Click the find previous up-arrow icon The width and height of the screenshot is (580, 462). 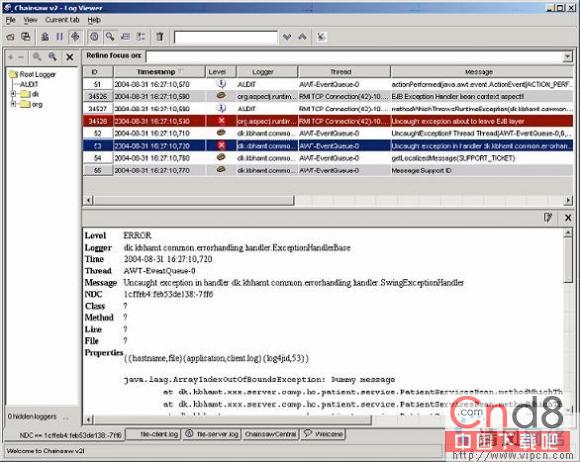[302, 37]
